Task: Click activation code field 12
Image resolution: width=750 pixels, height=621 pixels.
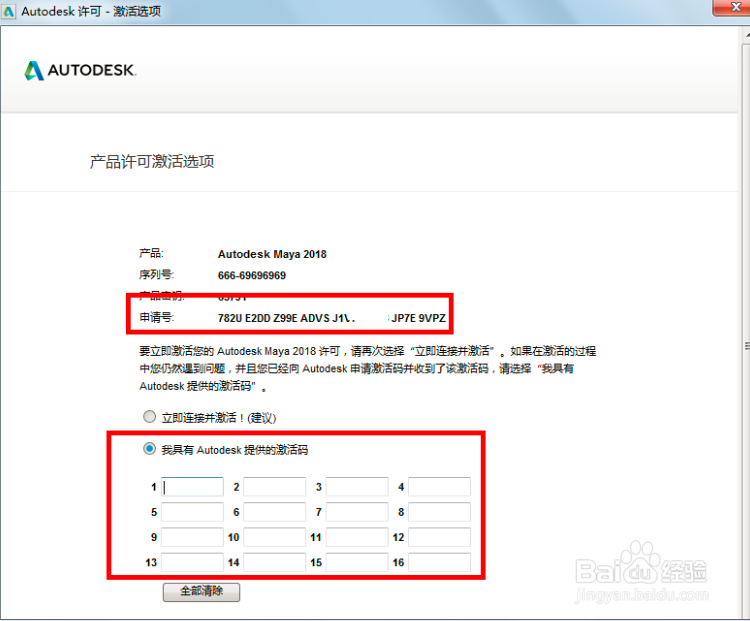Action: coord(439,537)
